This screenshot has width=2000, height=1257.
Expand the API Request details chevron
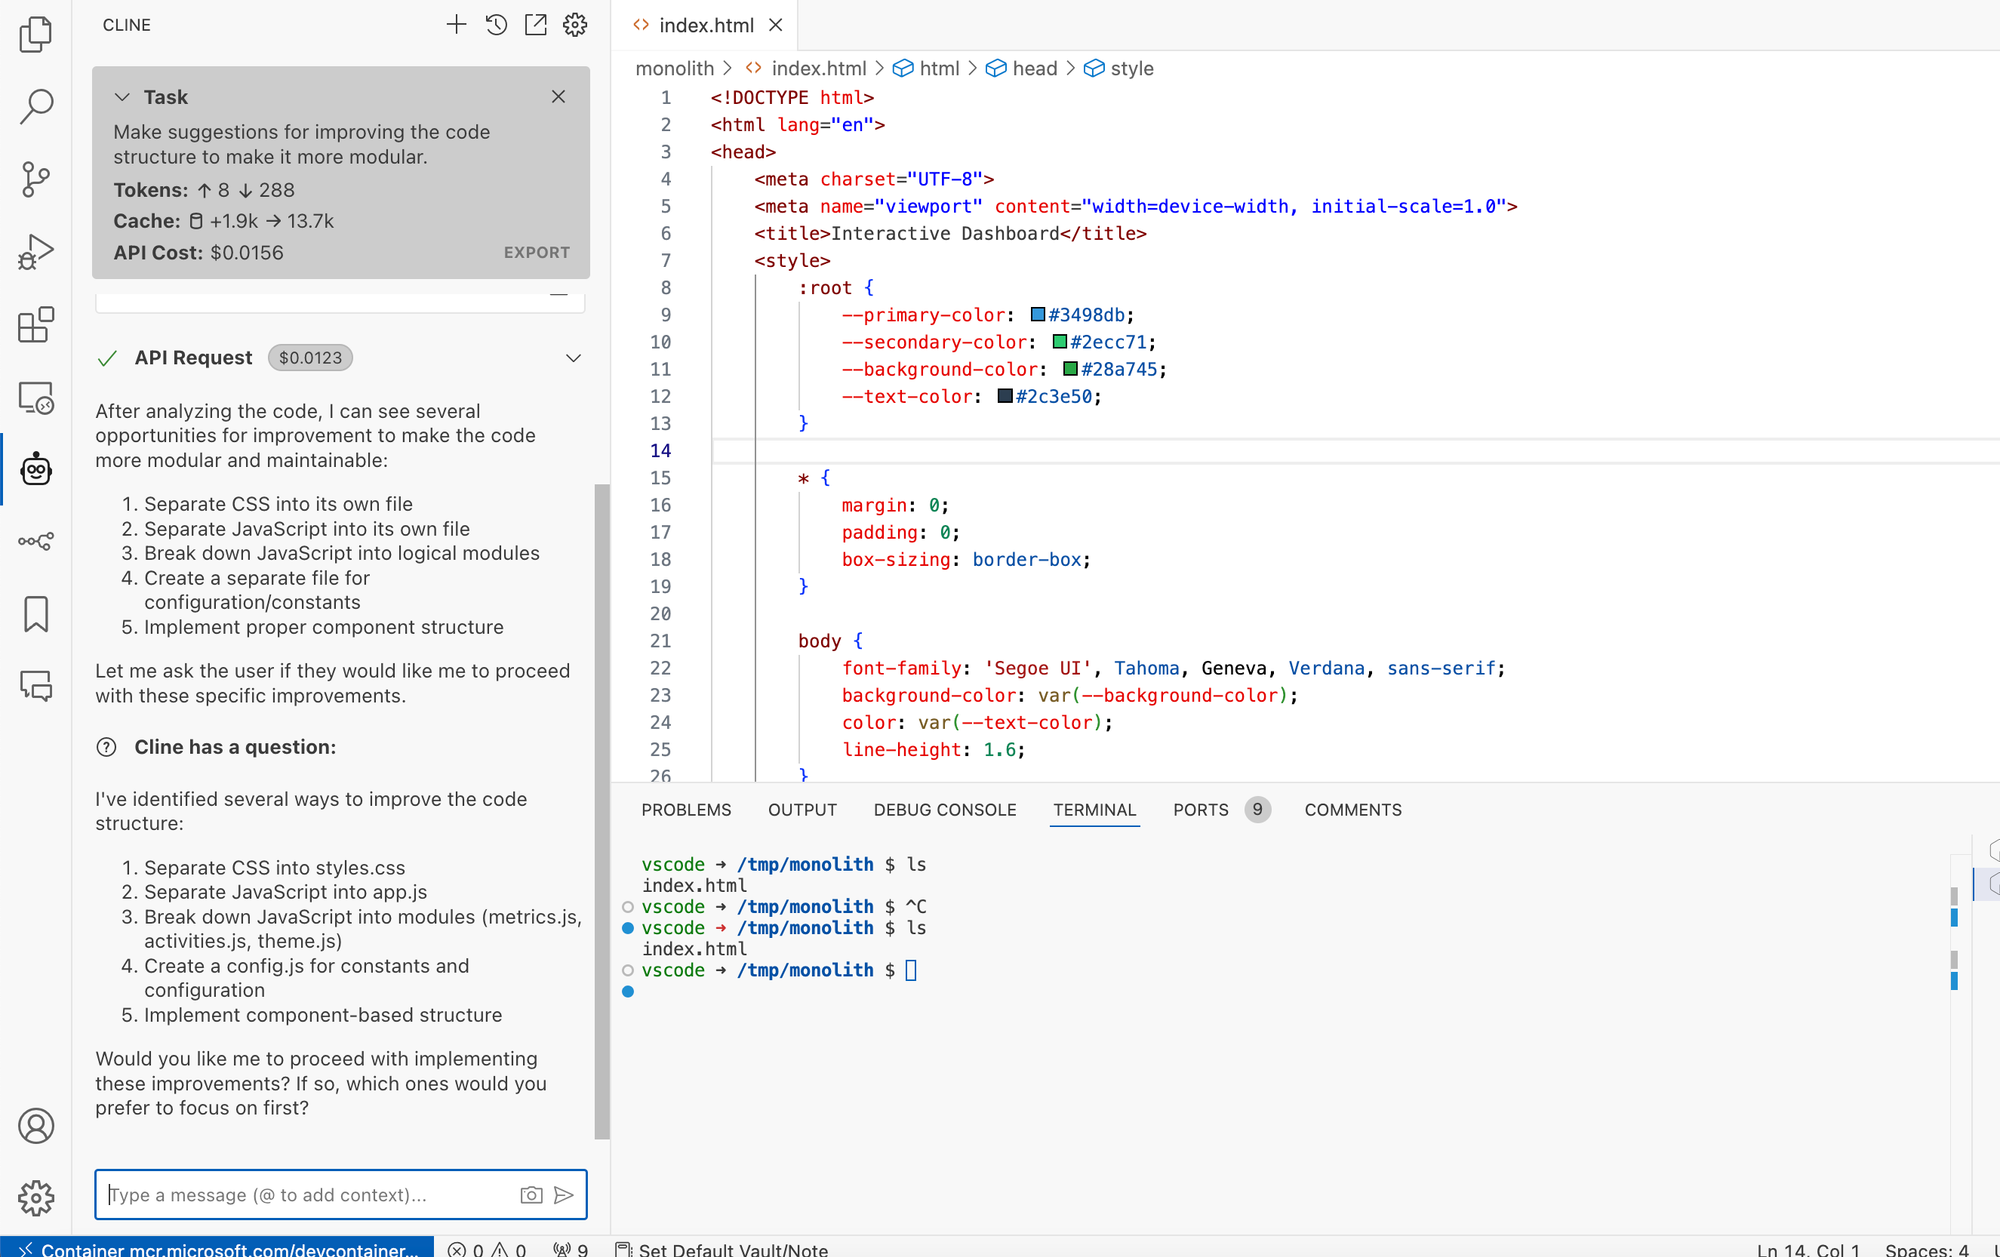(x=573, y=358)
